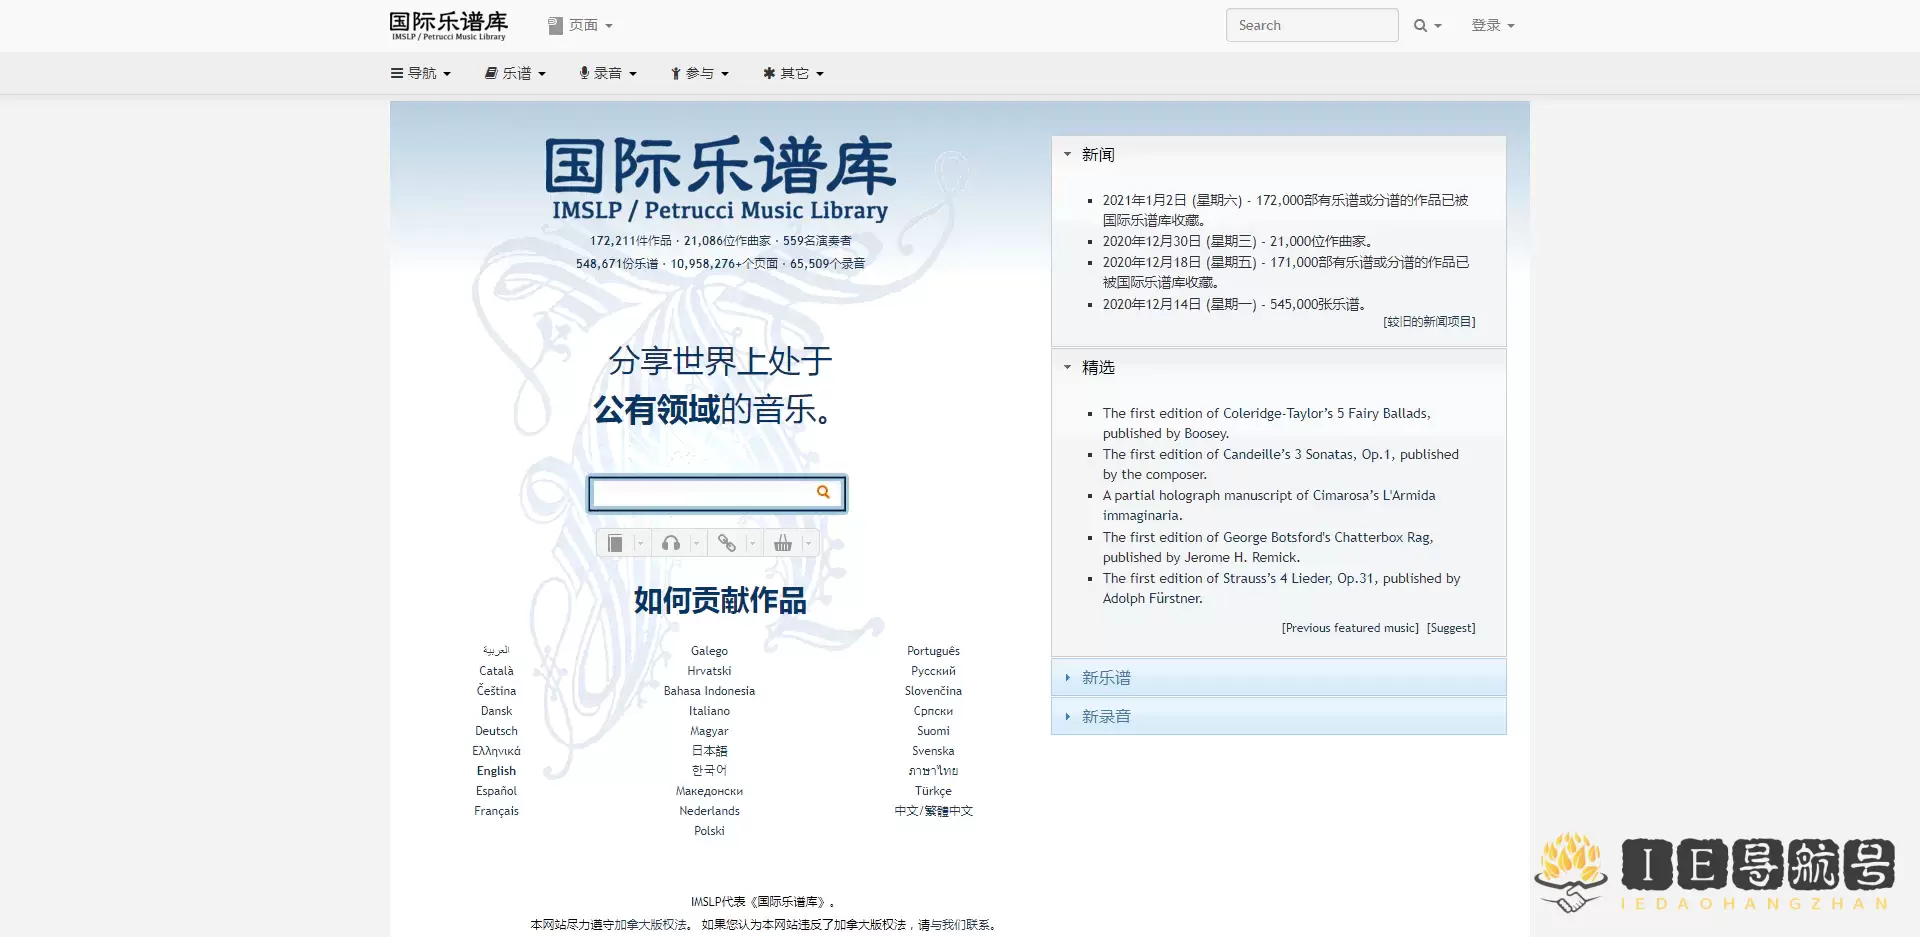
Task: Click inside the central music search input field
Action: (x=700, y=493)
